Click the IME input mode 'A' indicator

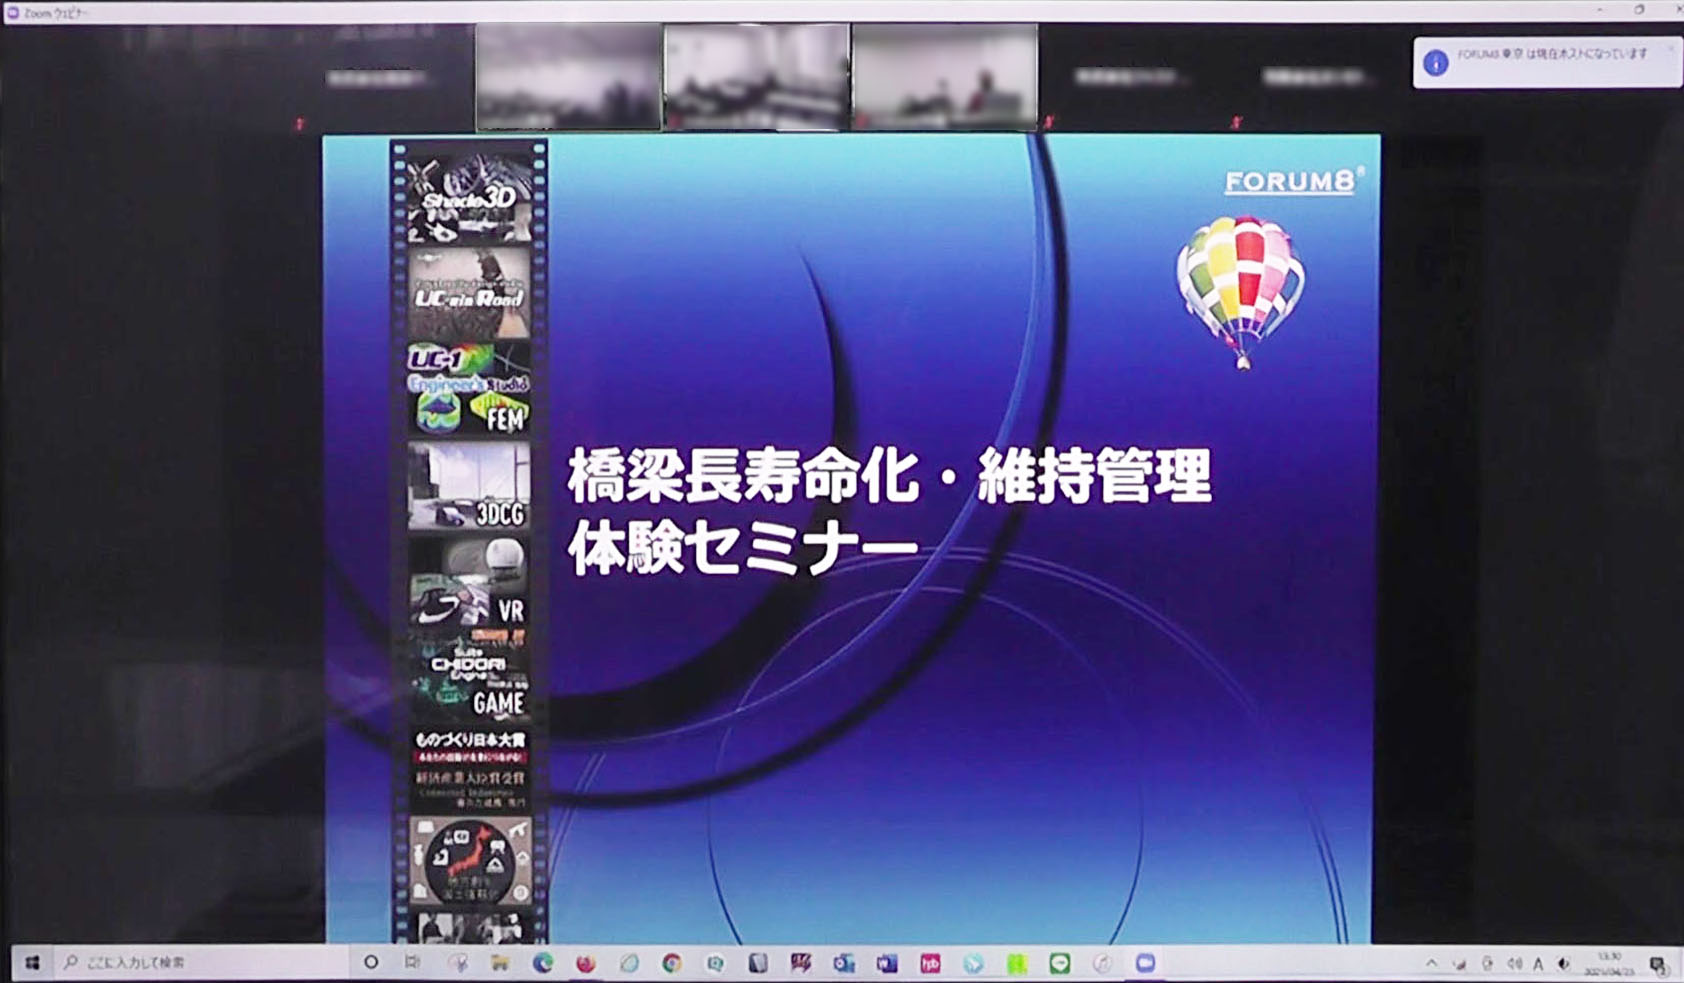pyautogui.click(x=1538, y=964)
